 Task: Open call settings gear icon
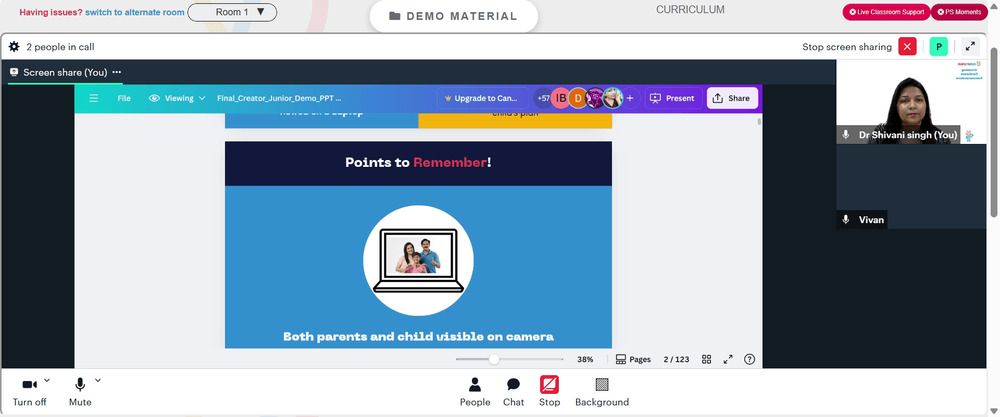14,47
